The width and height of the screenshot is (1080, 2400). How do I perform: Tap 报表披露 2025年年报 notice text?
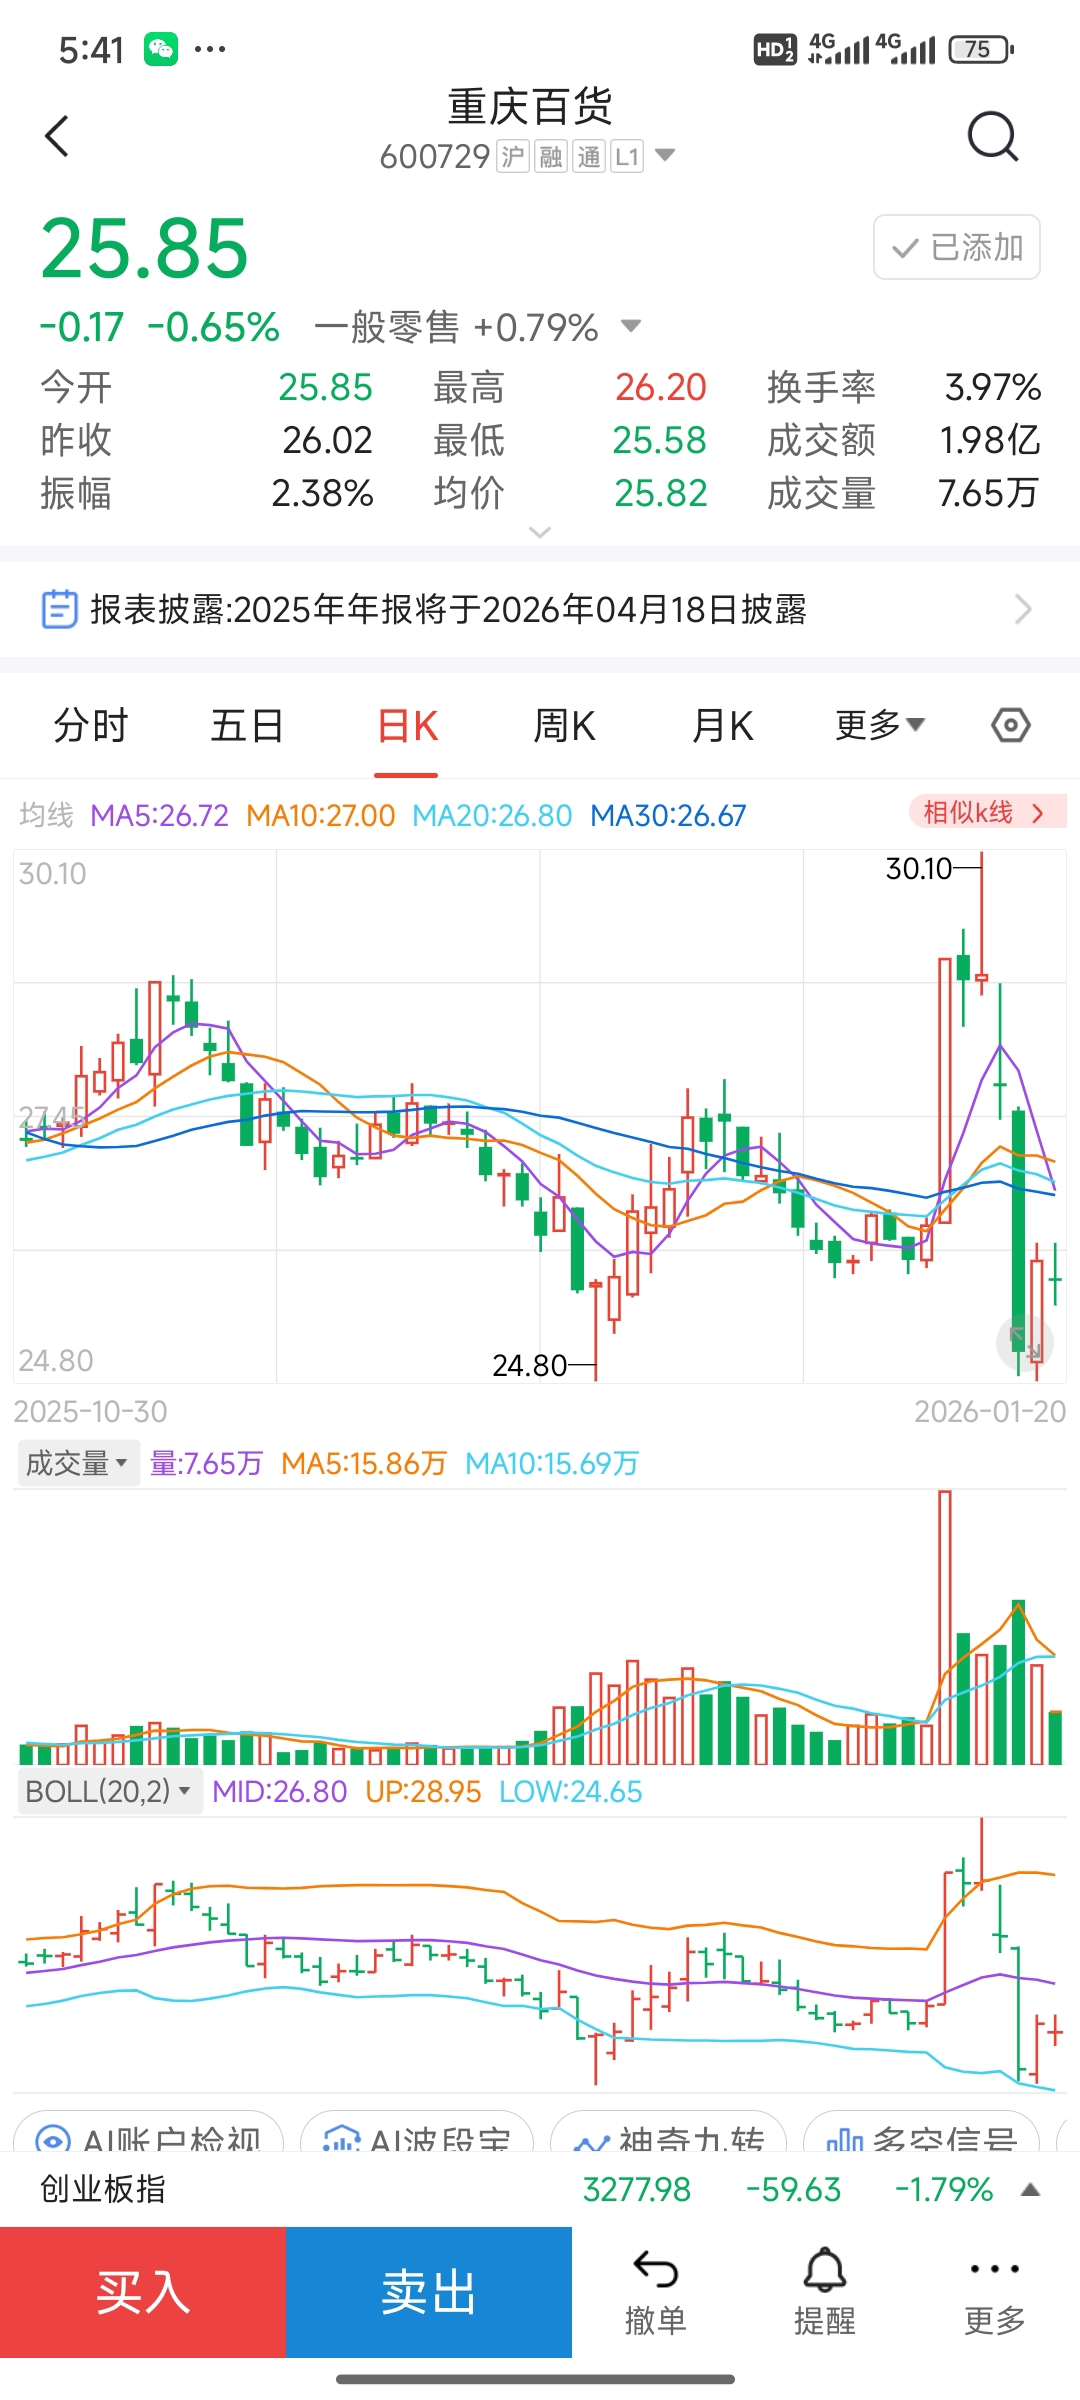point(448,609)
